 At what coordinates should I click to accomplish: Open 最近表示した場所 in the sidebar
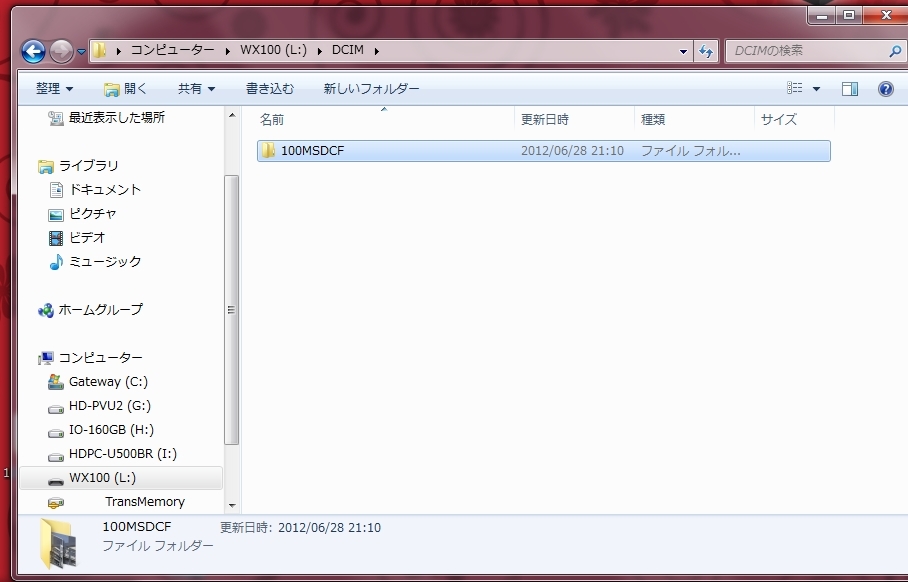point(117,118)
